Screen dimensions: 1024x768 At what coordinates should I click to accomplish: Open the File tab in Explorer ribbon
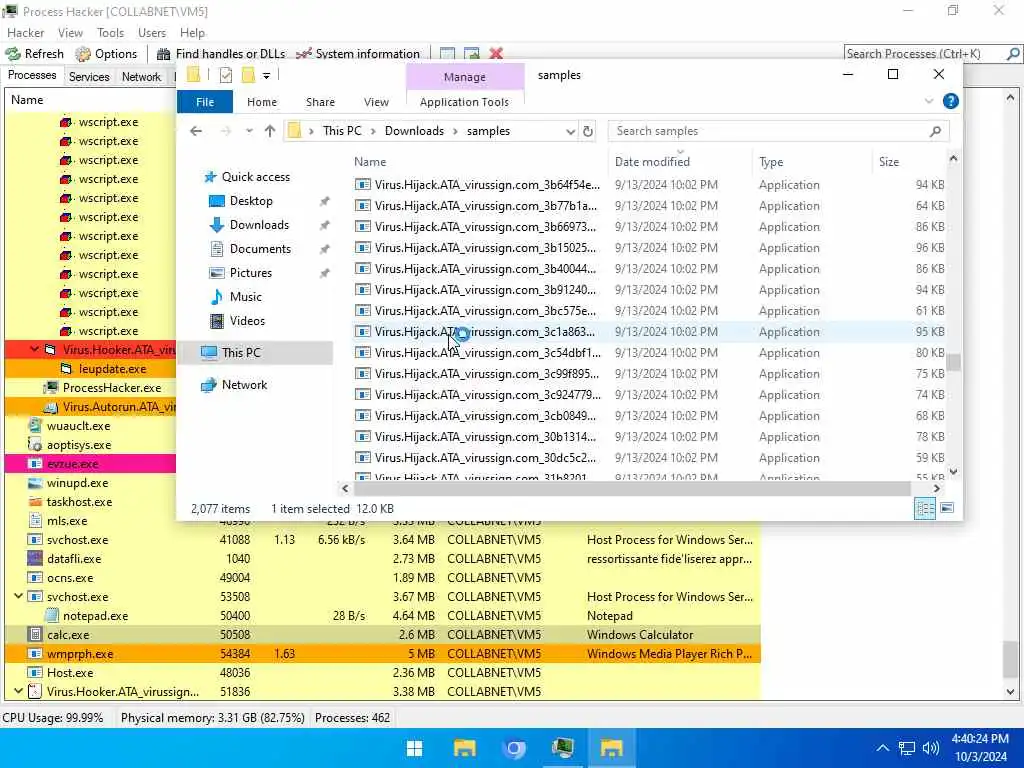pyautogui.click(x=205, y=102)
